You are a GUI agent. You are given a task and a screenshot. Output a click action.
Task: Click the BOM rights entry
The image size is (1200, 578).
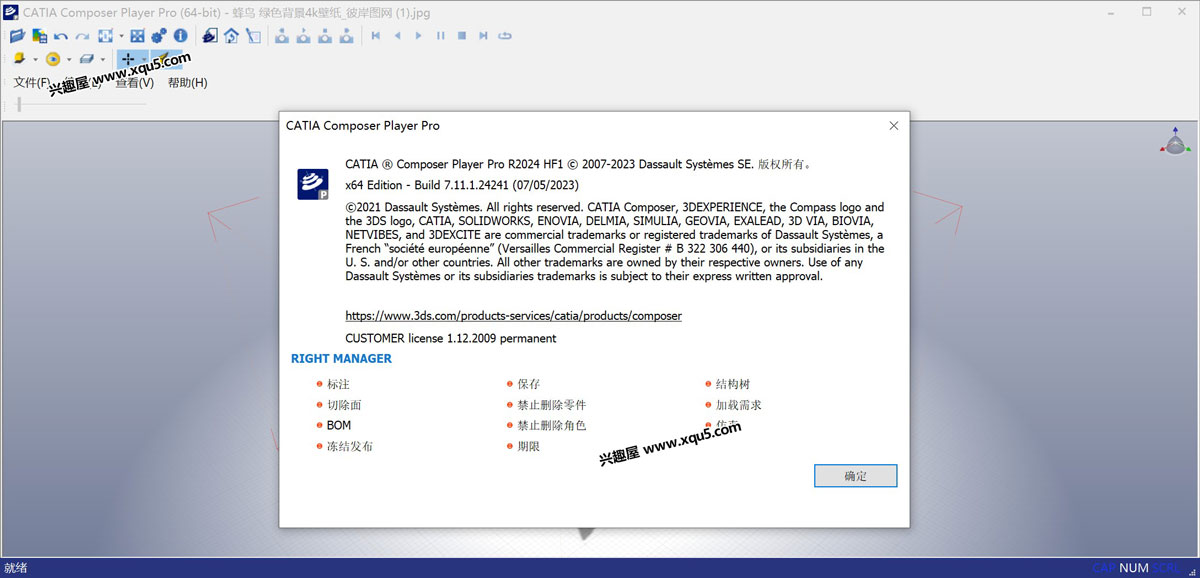pyautogui.click(x=339, y=425)
